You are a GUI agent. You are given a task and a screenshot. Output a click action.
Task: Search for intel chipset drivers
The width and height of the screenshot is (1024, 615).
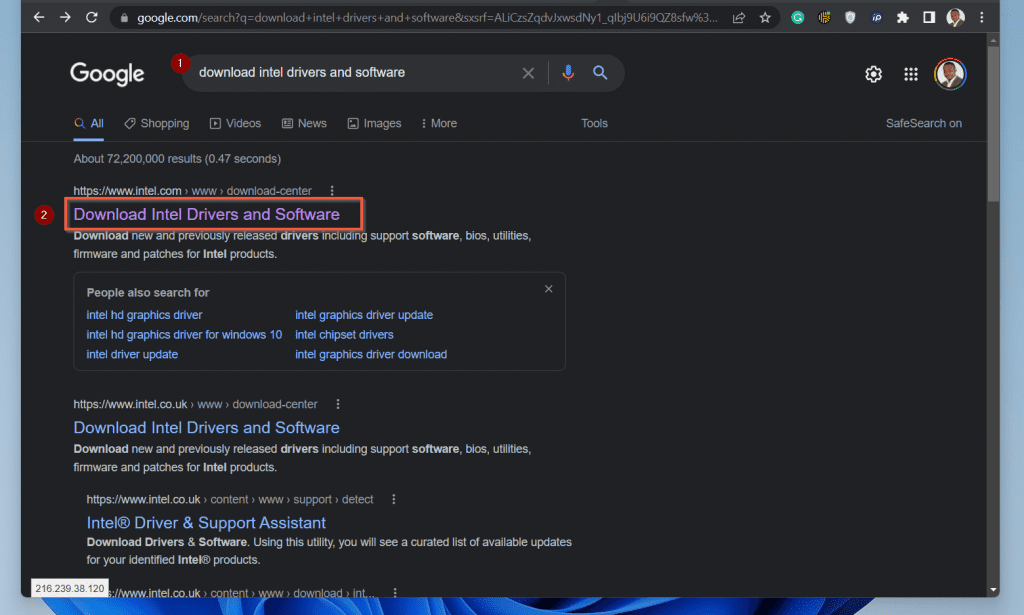[344, 334]
